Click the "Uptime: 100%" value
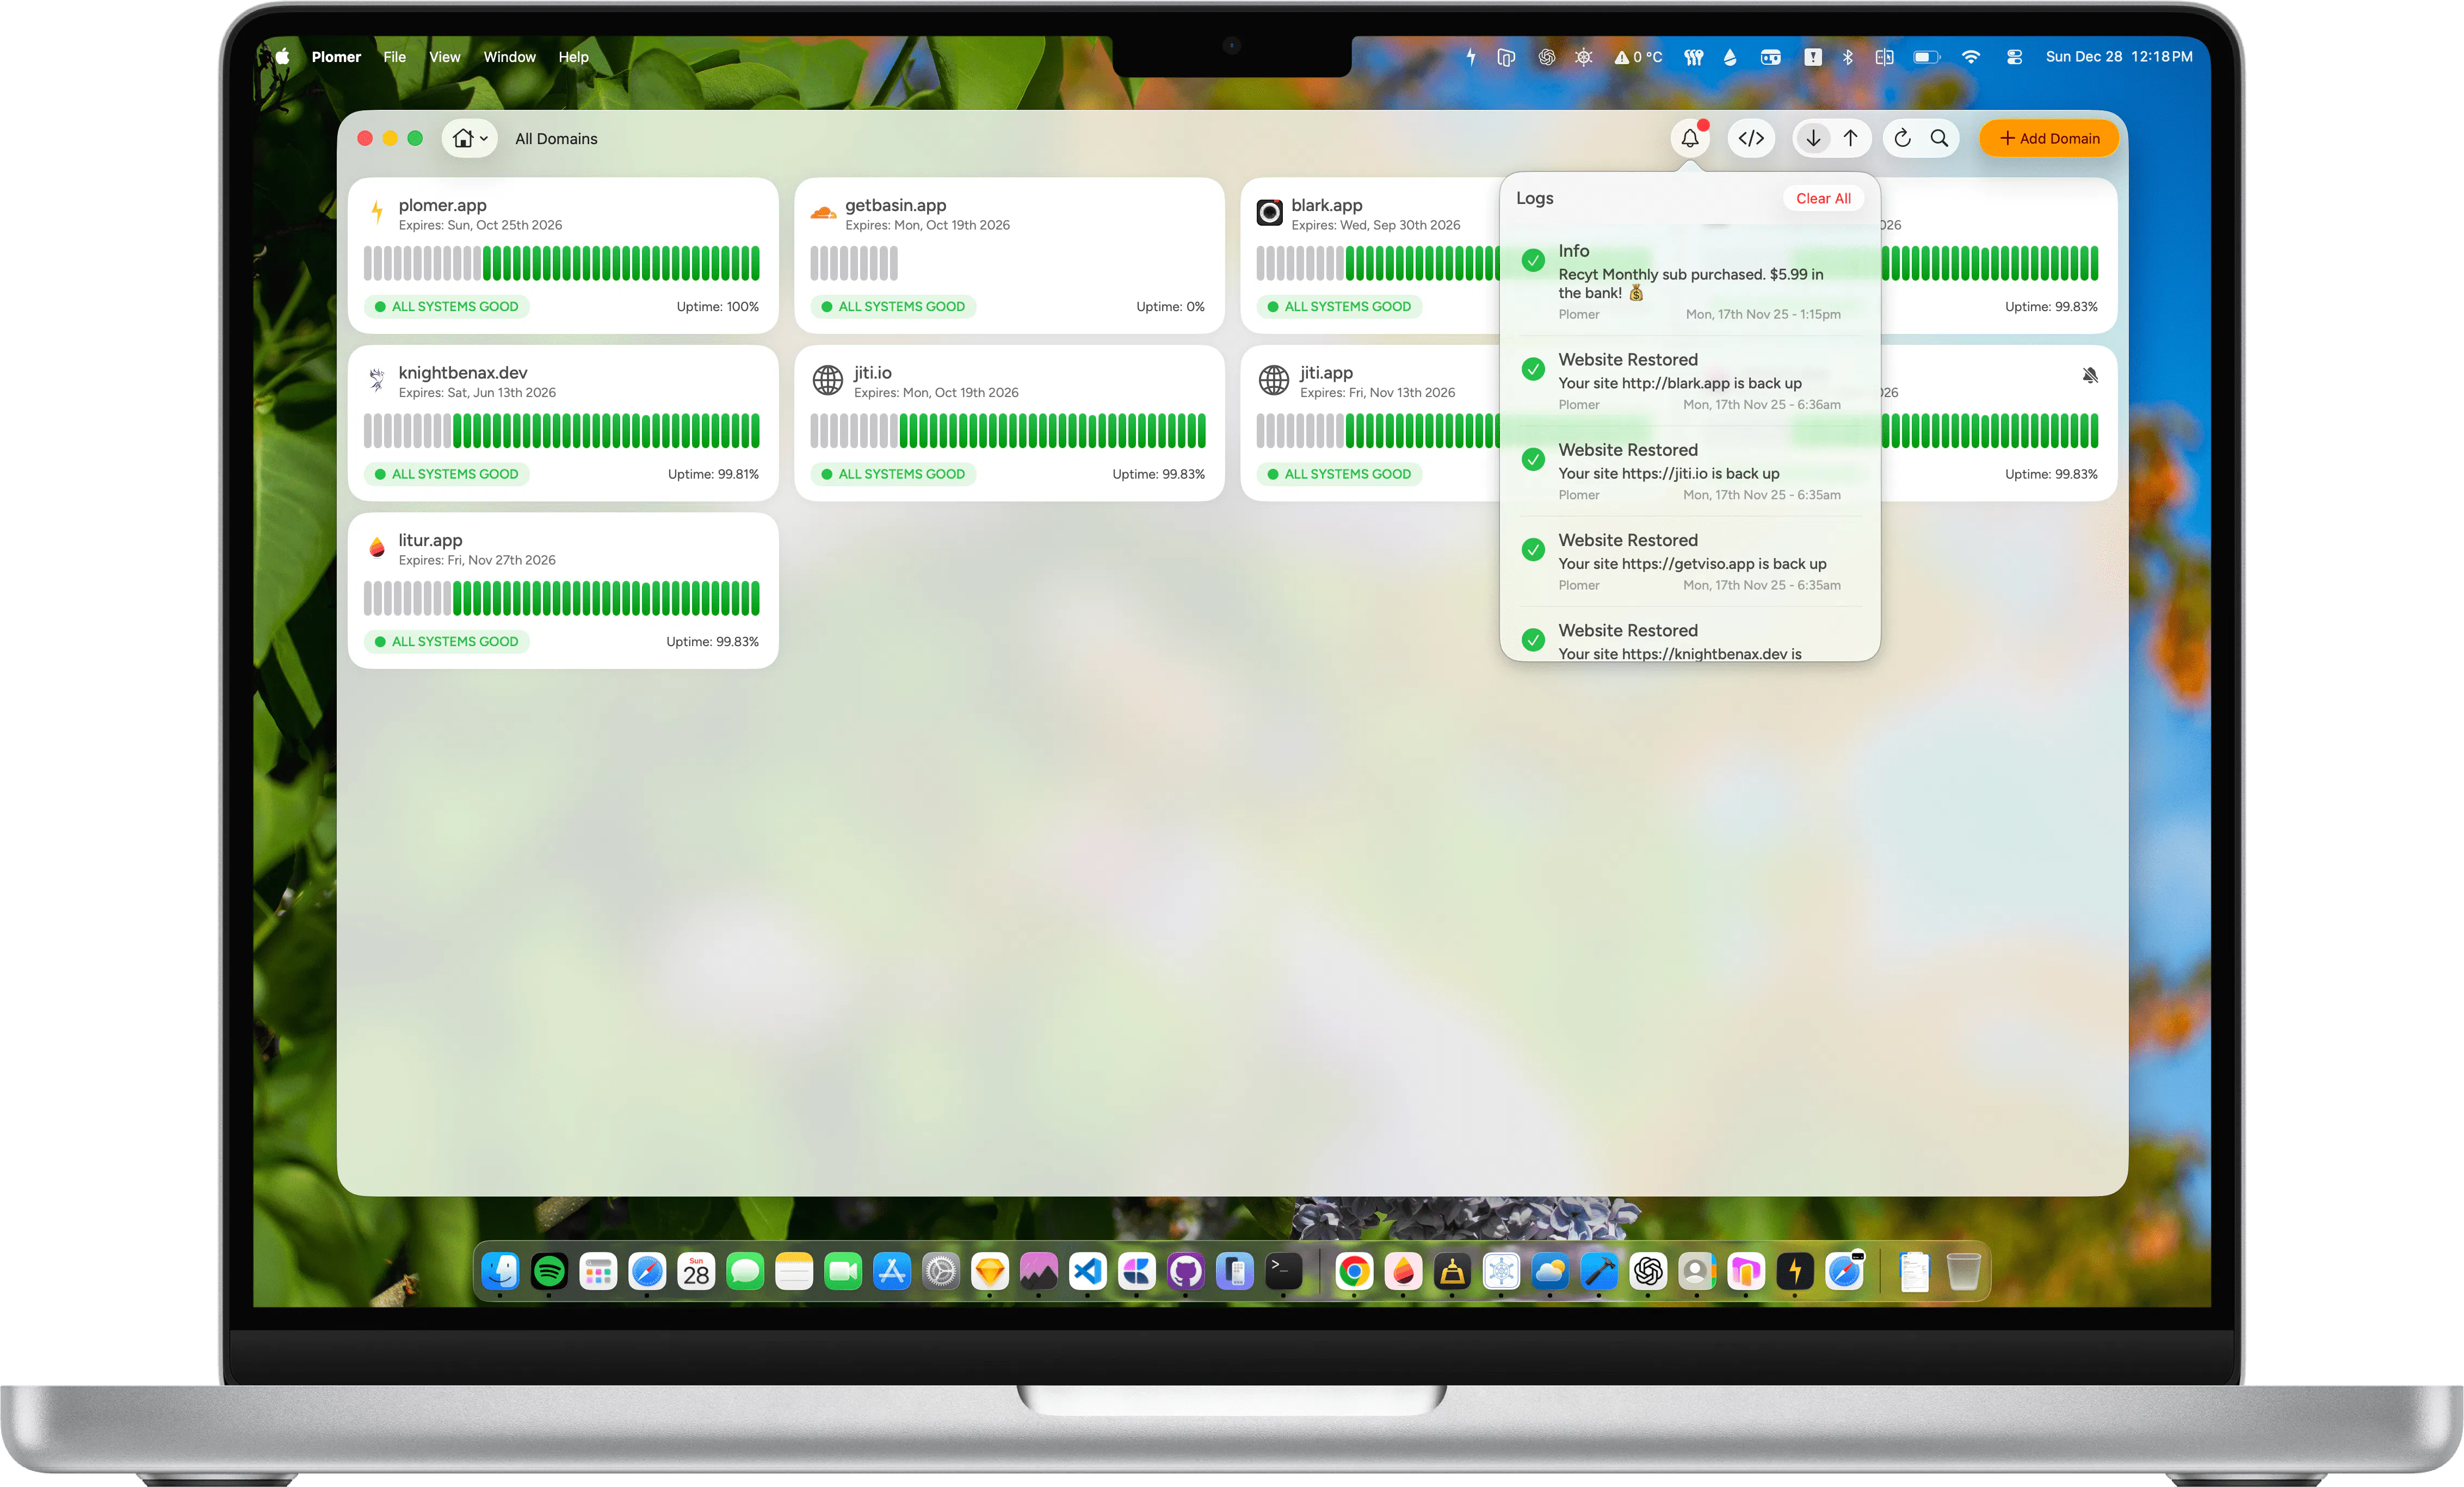Image resolution: width=2464 pixels, height=1487 pixels. click(x=718, y=306)
